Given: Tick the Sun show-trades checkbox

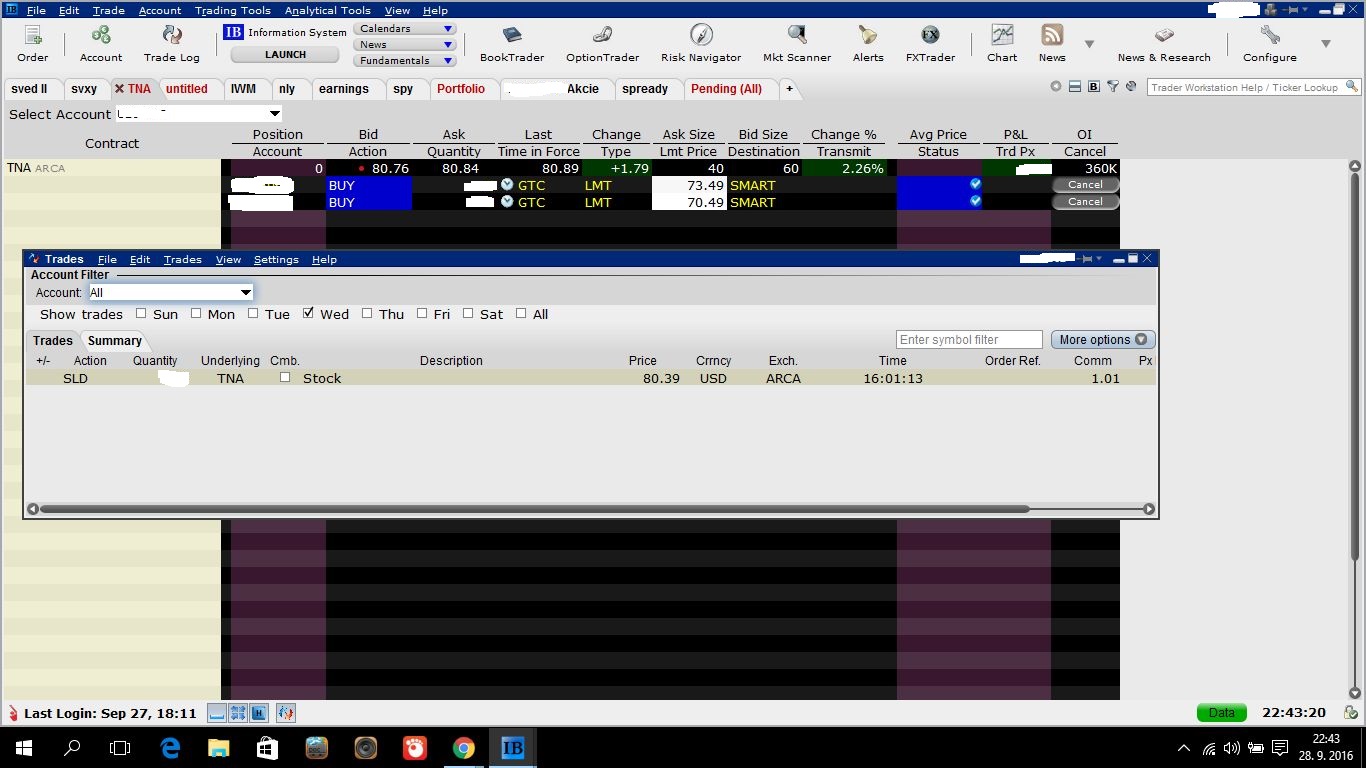Looking at the screenshot, I should (141, 314).
